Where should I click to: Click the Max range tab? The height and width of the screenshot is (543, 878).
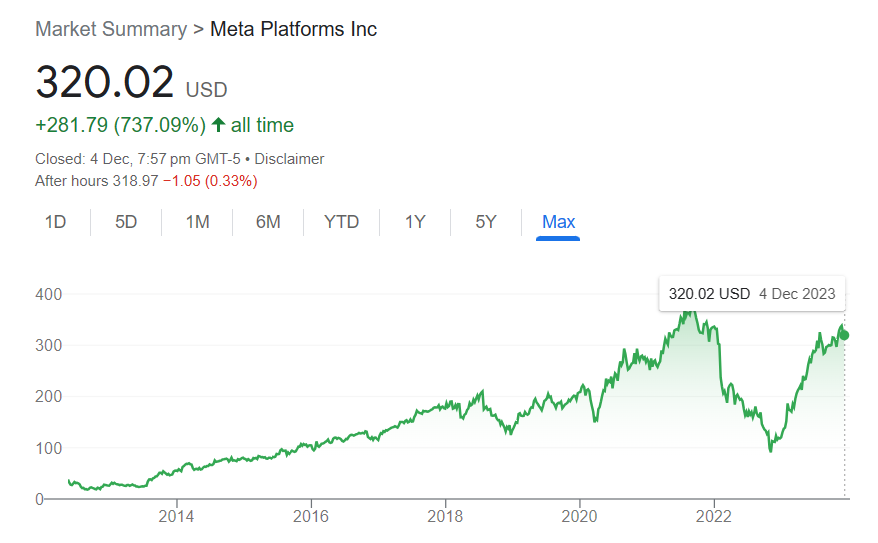pos(558,222)
